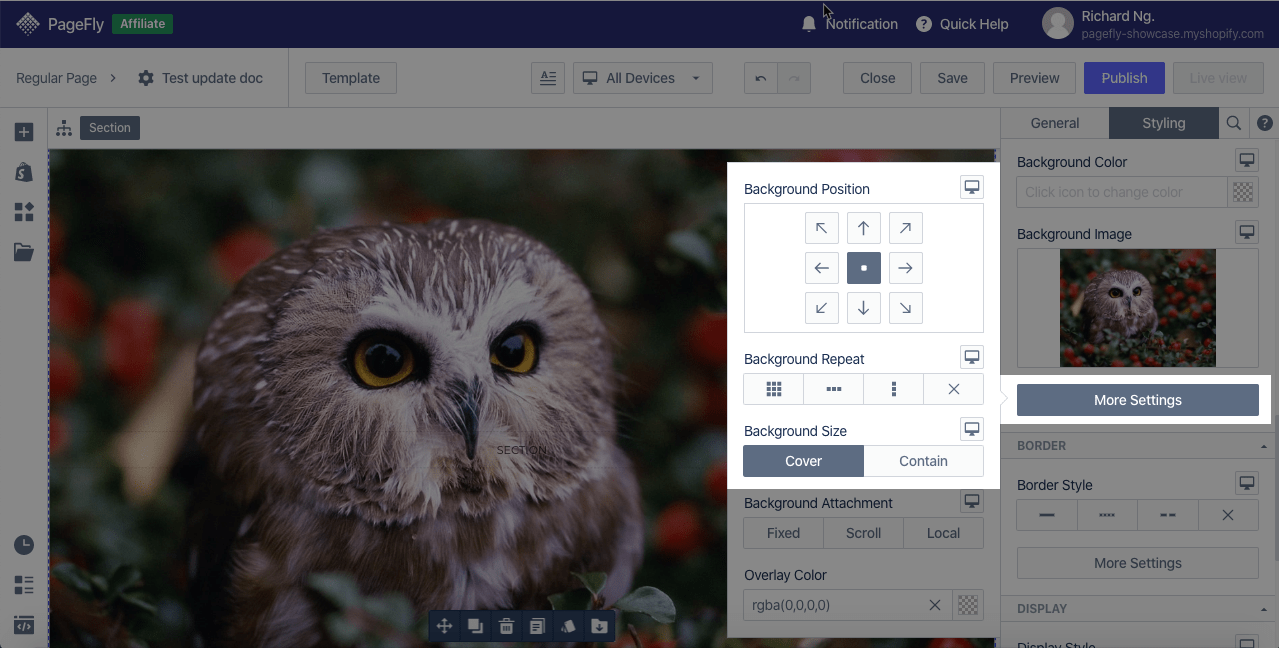This screenshot has width=1279, height=648.
Task: Set background position to center right
Action: tap(905, 268)
